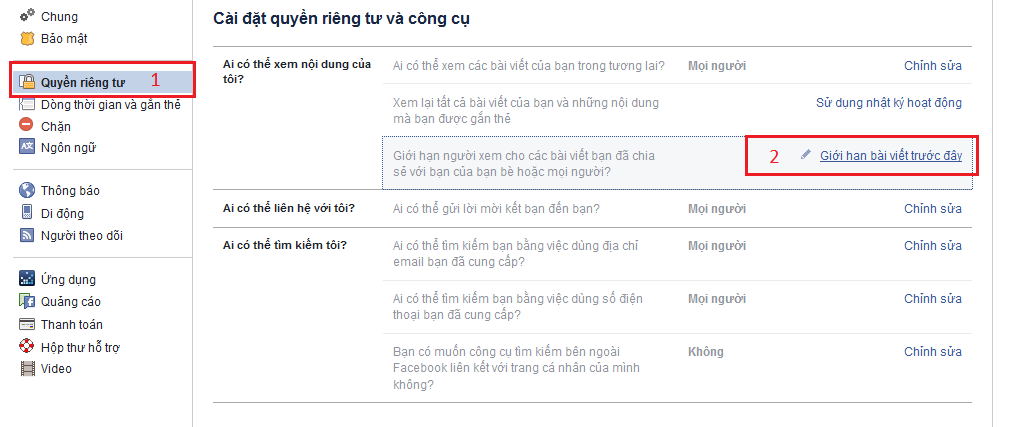1013x427 pixels.
Task: Edit who can send you friend requests
Action: click(932, 209)
